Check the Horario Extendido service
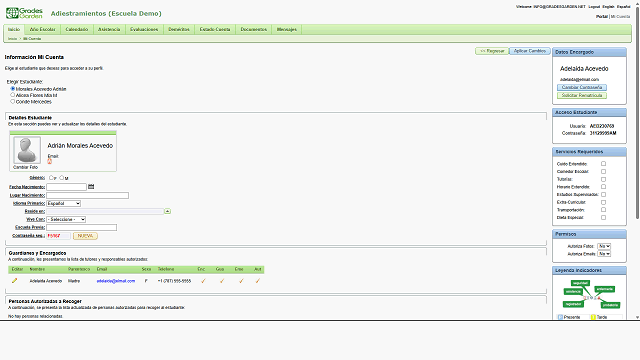Screen dimensions: 640x360 click(603, 187)
